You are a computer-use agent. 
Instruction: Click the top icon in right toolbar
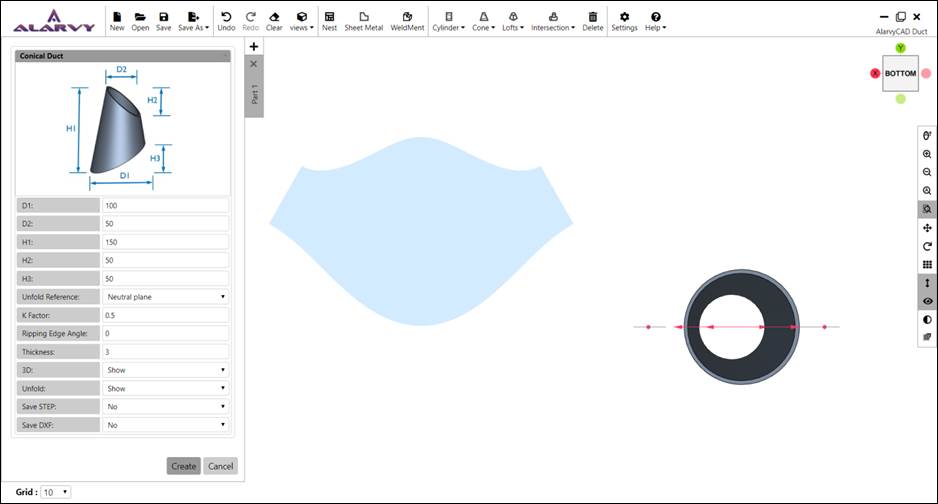(927, 136)
